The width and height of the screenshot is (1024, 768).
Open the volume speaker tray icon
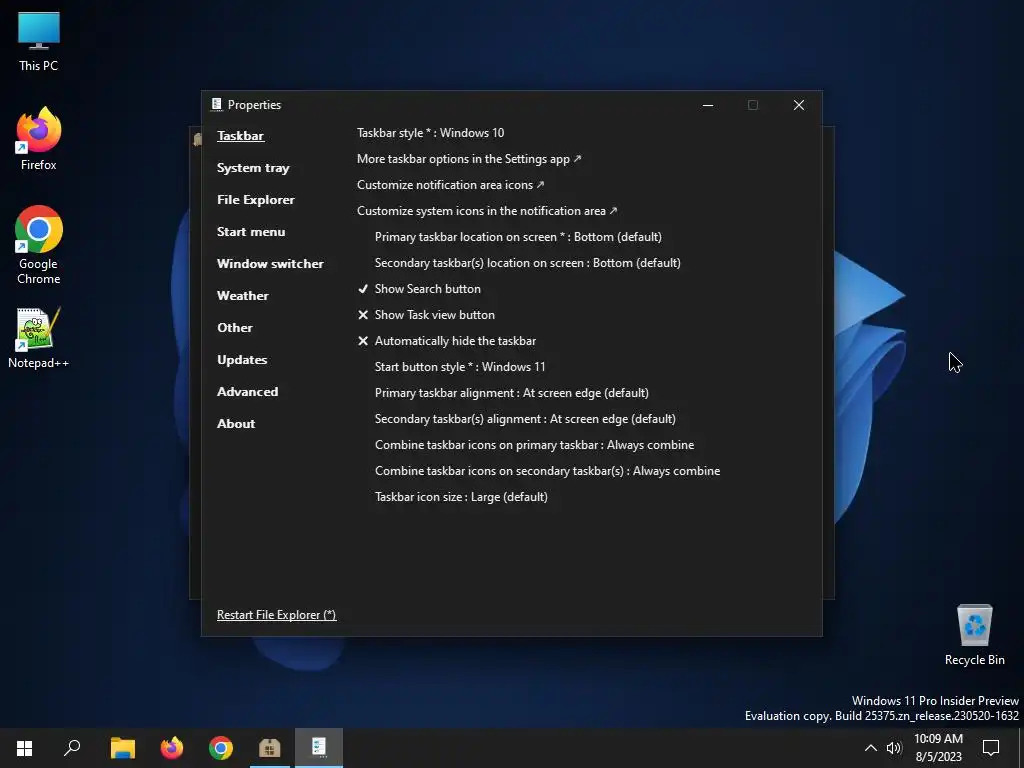[894, 748]
